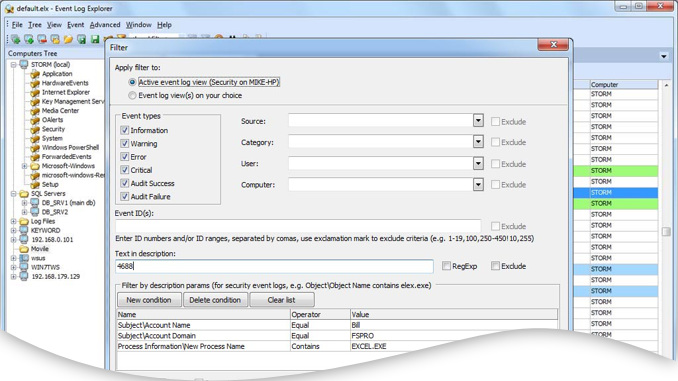Open the View menu
The width and height of the screenshot is (678, 381).
click(54, 25)
